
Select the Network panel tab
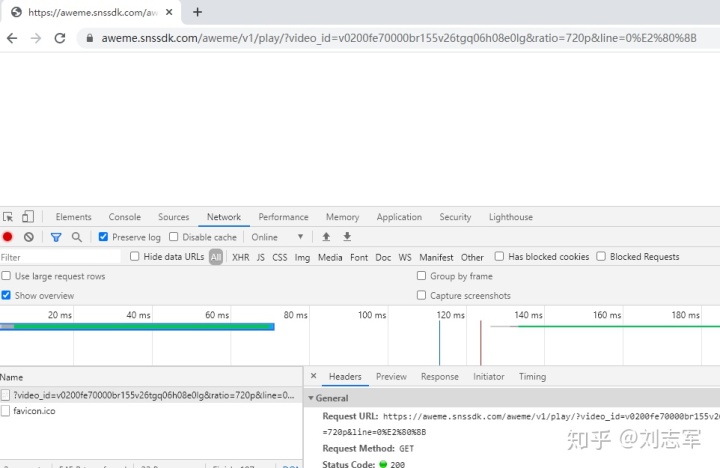tap(224, 217)
